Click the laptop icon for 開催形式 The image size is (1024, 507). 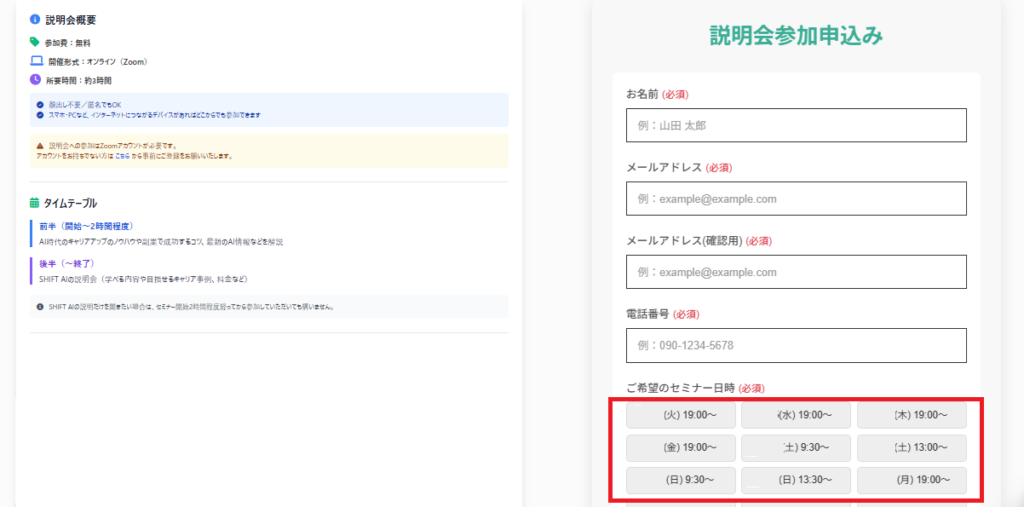(x=37, y=61)
